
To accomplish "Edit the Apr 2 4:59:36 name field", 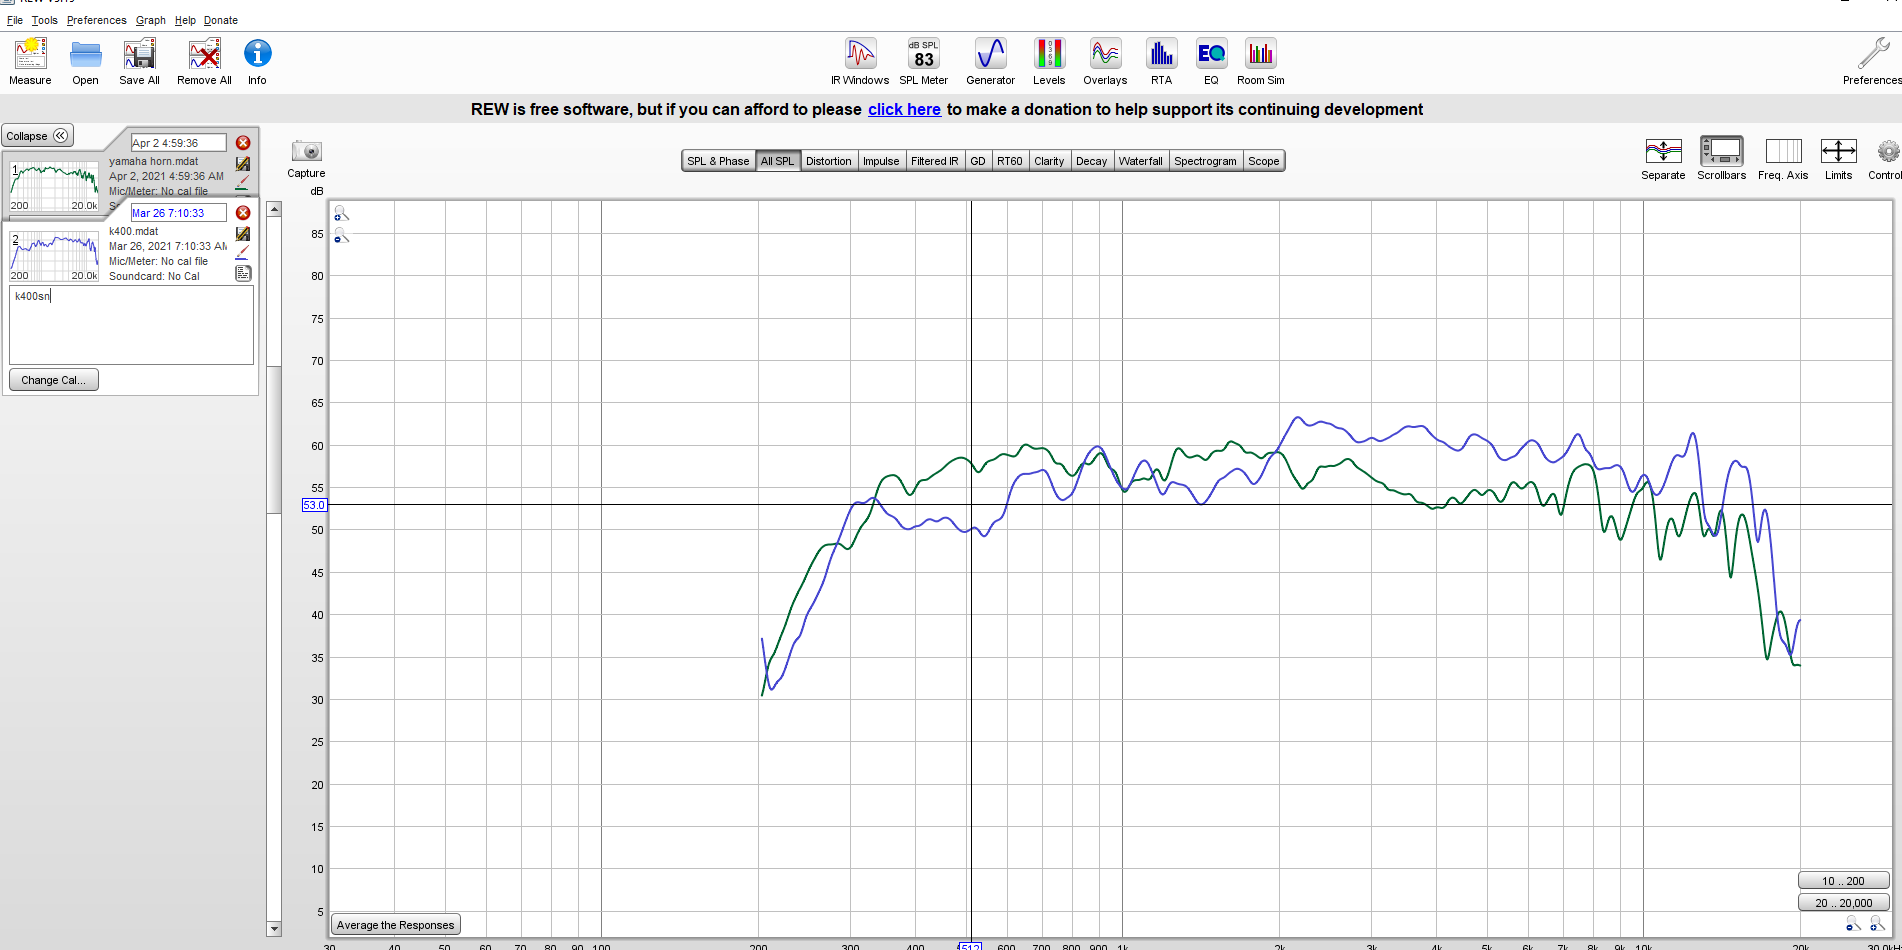I will tap(179, 143).
